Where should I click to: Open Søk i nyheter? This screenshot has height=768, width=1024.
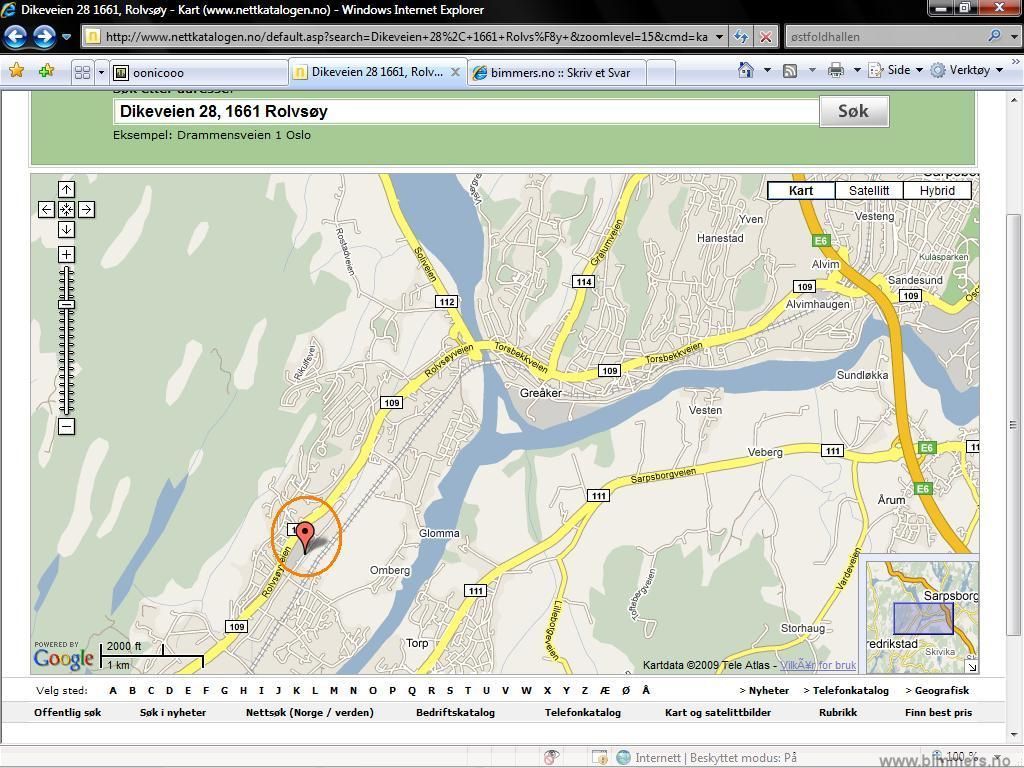click(172, 712)
